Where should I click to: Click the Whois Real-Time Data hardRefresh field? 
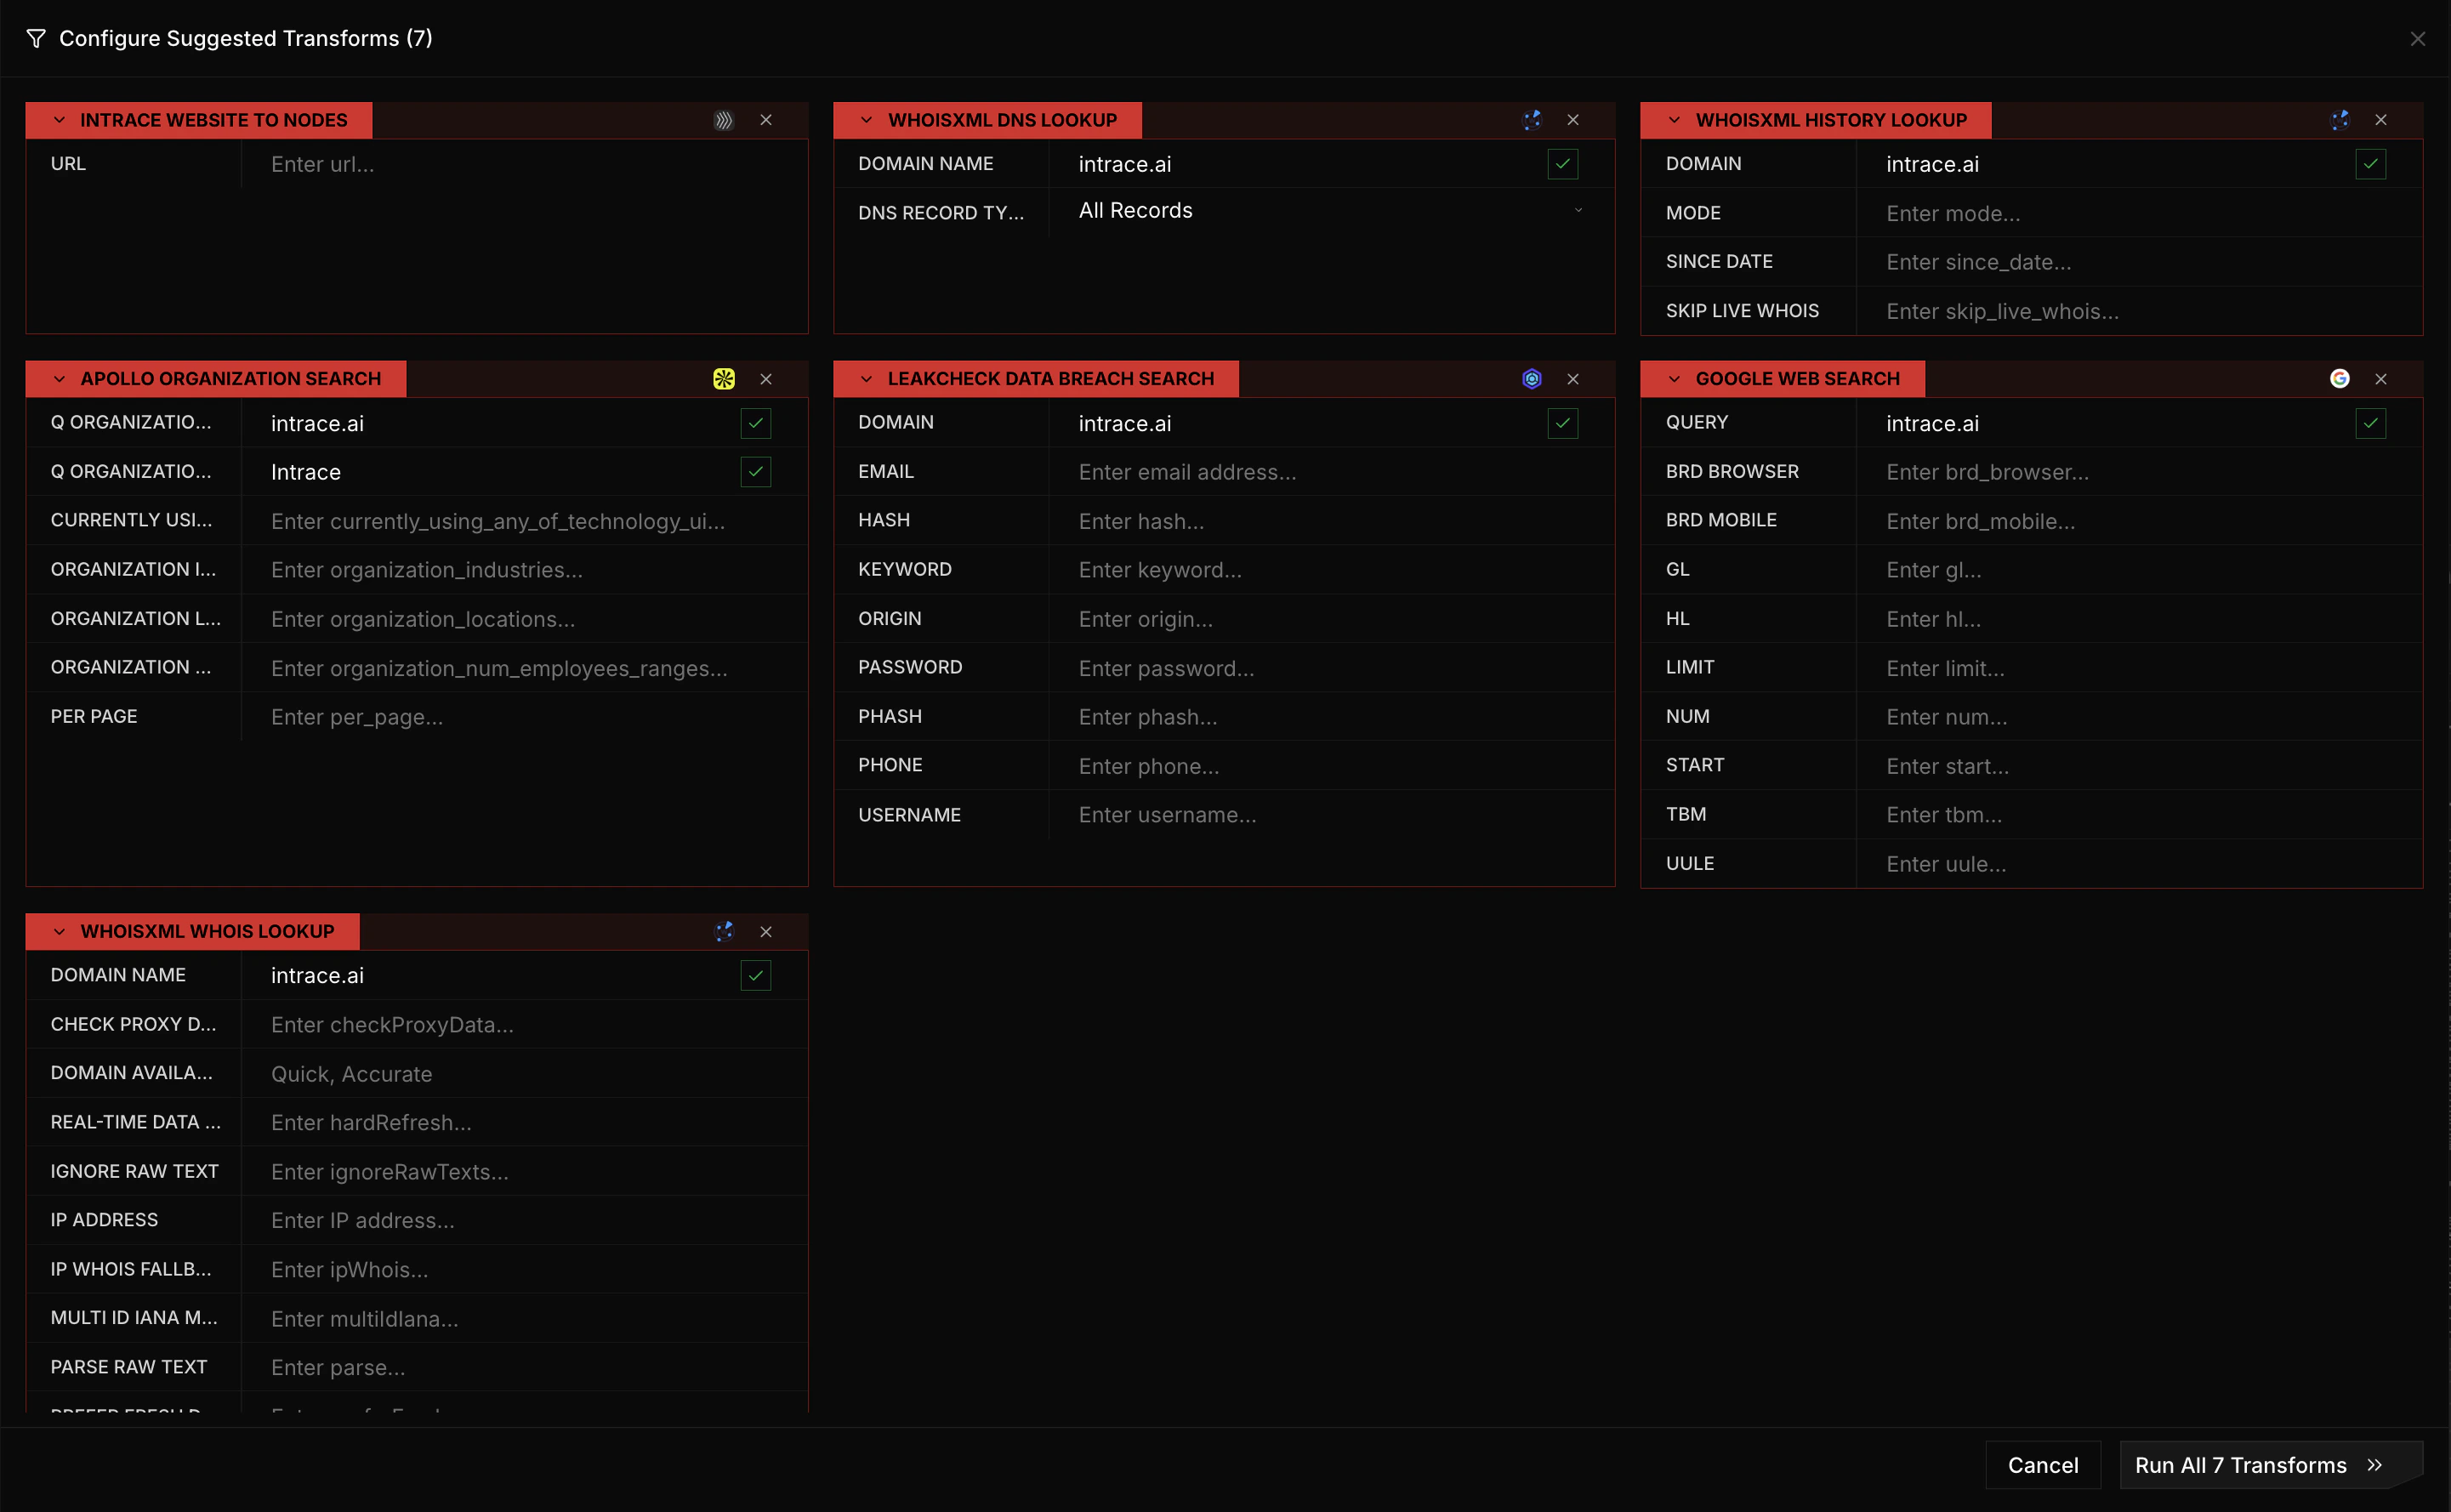(524, 1123)
